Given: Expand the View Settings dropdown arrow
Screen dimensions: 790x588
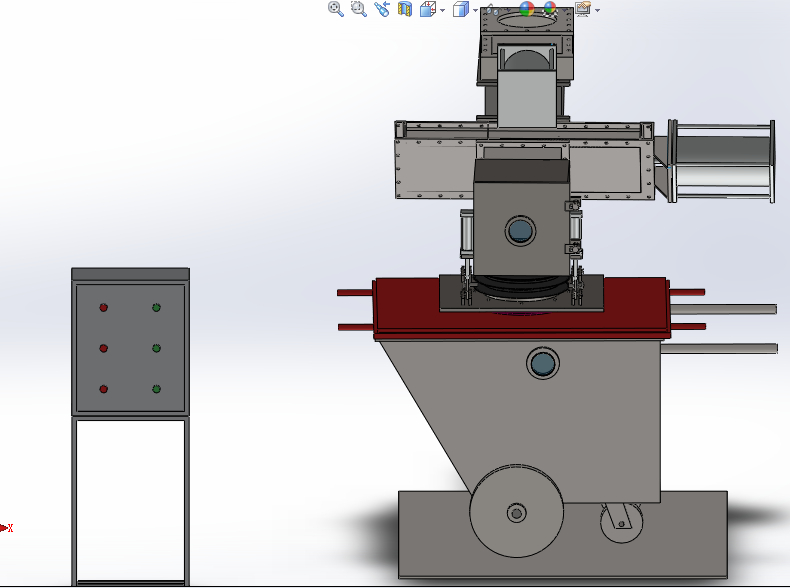Looking at the screenshot, I should point(598,10).
